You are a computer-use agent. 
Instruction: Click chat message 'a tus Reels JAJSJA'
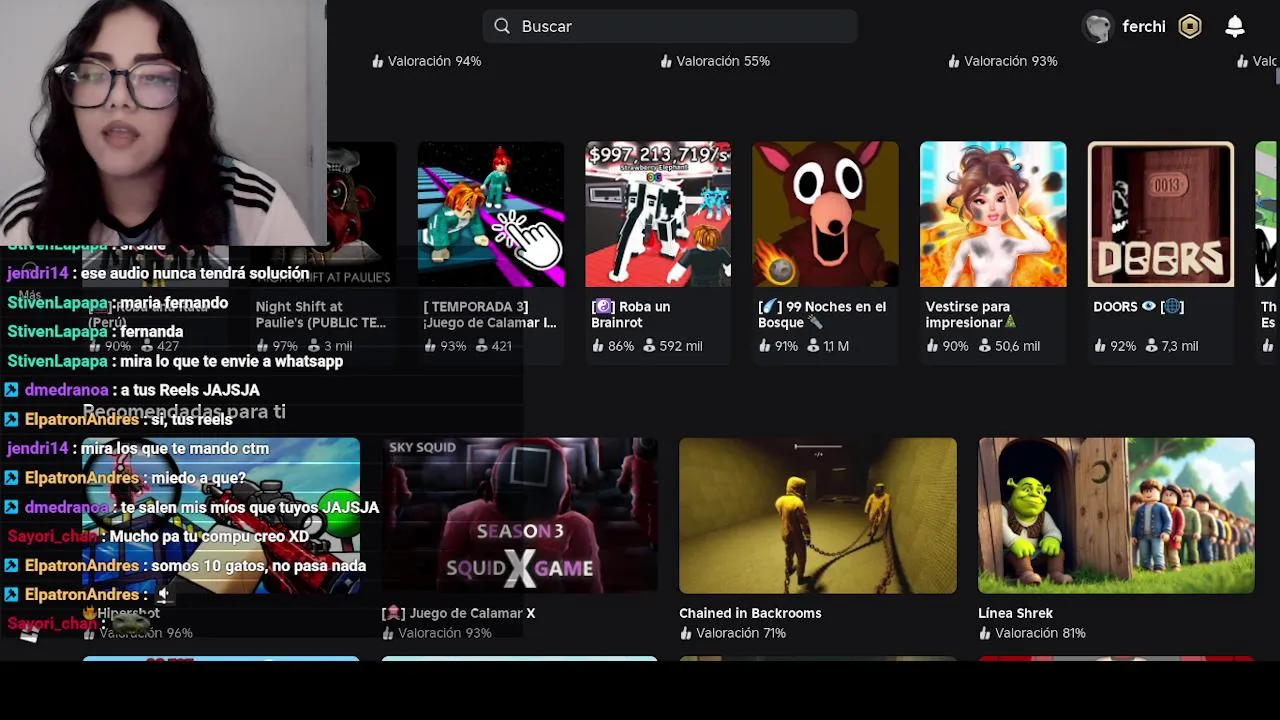click(190, 390)
